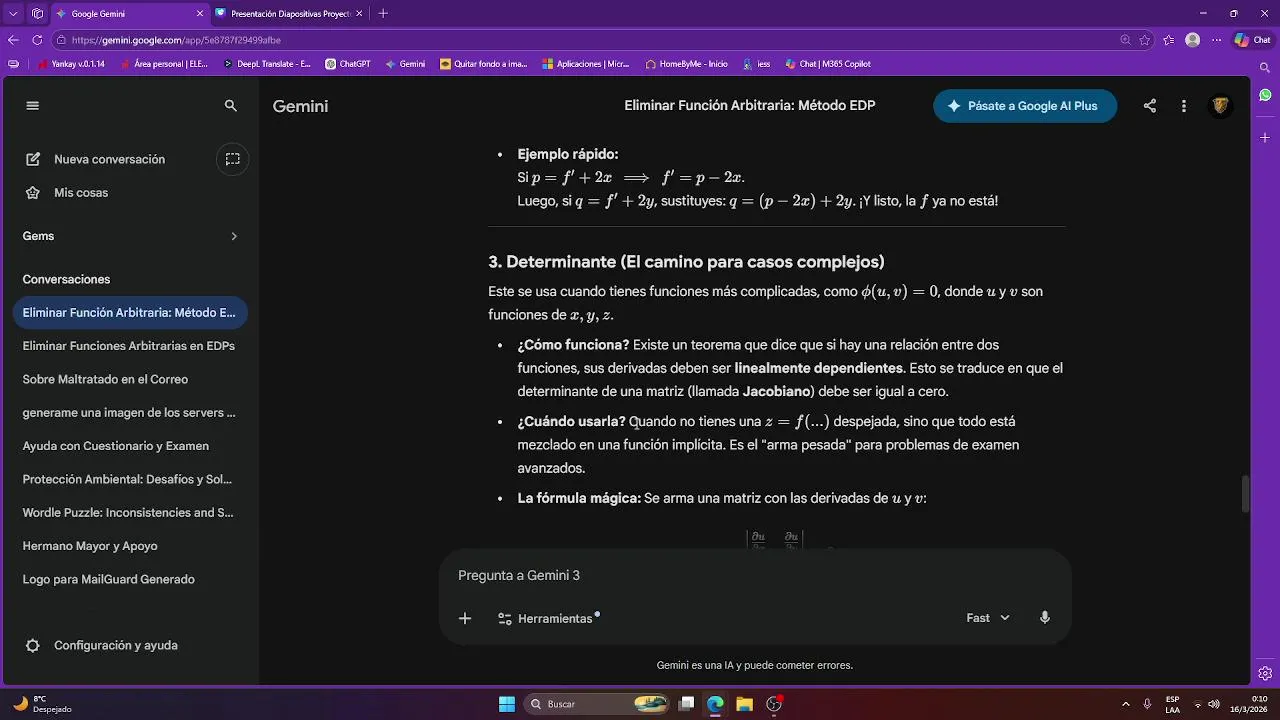
Task: Select active conversation 'Eliminar Función Arbitraria: Método E...'
Action: (x=130, y=312)
